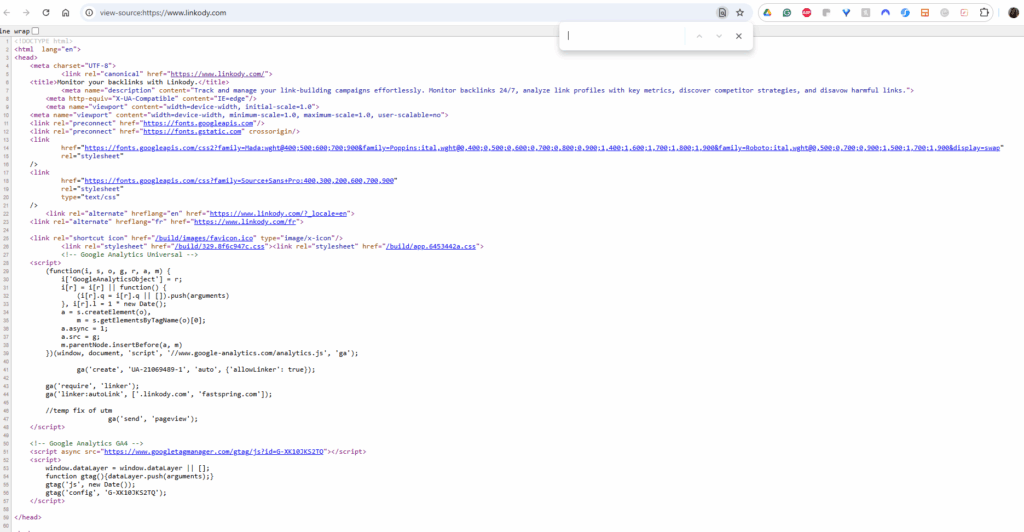Click the <html lang="en"> tag
This screenshot has width=1024, height=532.
coord(47,49)
